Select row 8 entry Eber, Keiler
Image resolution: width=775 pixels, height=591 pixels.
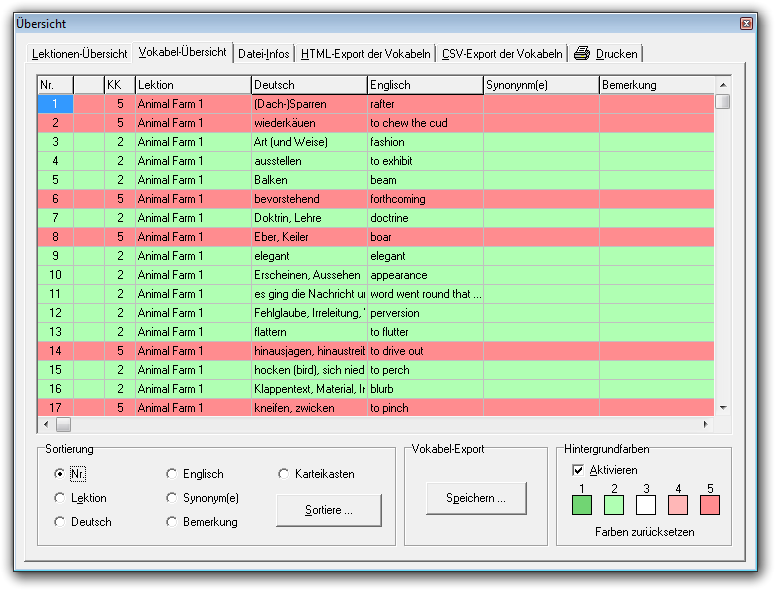click(x=308, y=237)
